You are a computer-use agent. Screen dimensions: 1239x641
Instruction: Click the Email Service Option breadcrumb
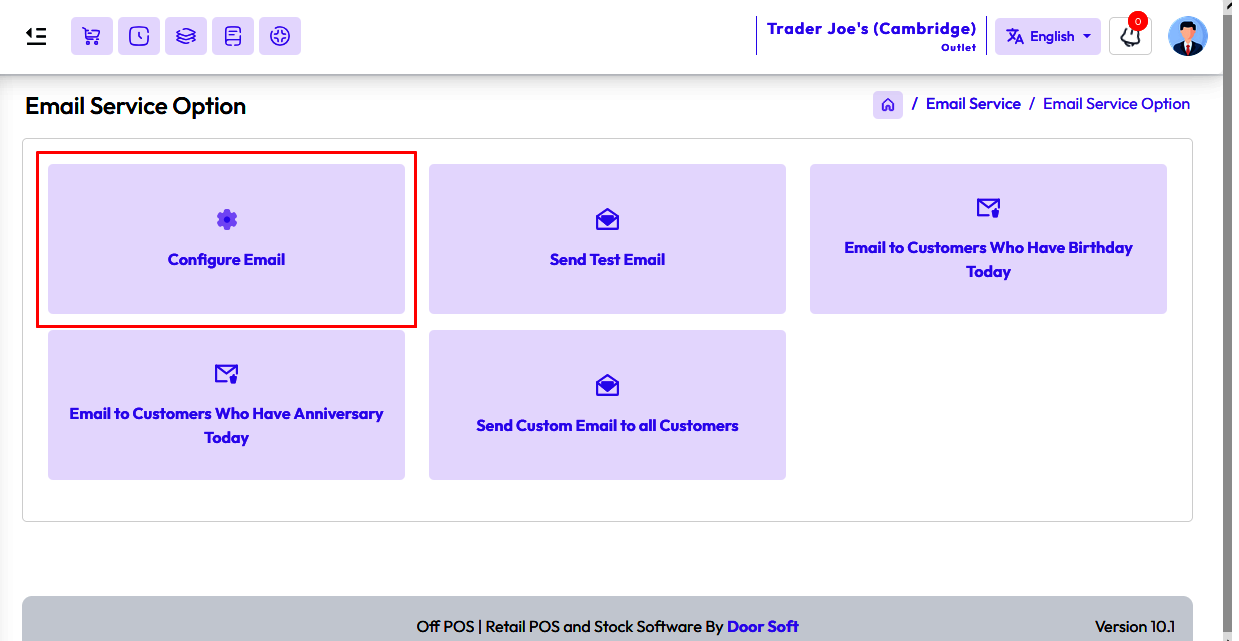tap(1116, 104)
